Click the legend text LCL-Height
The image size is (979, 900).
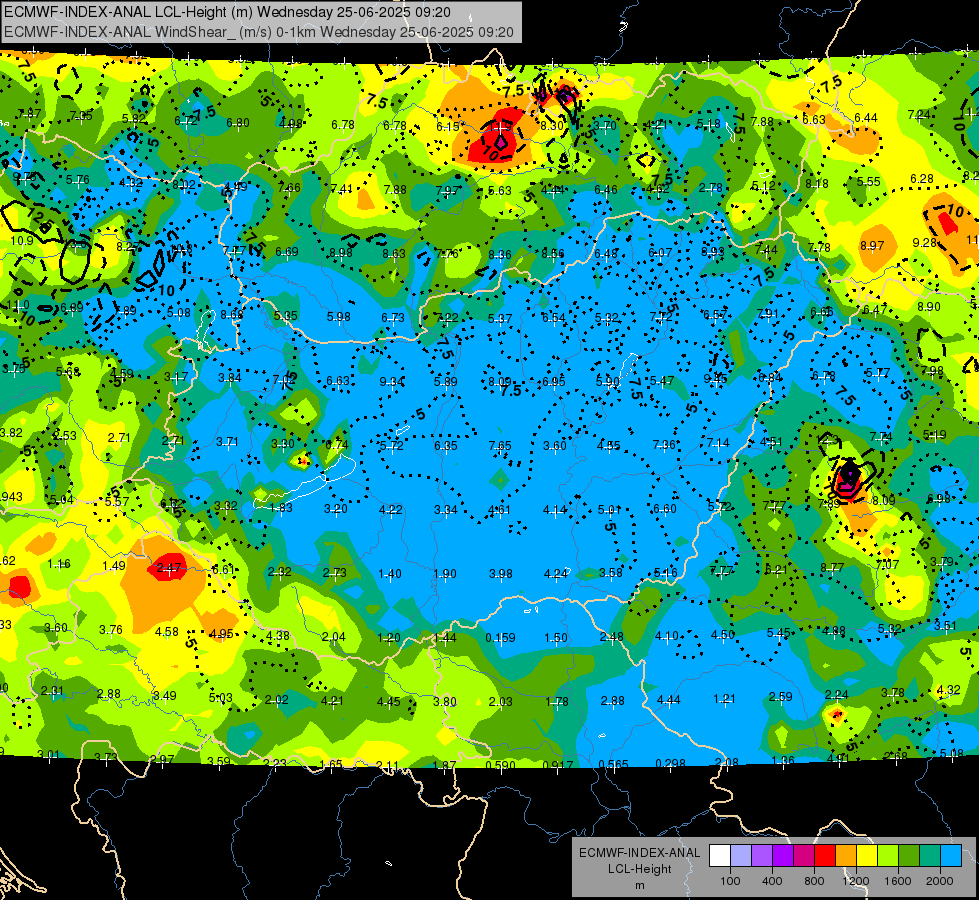[x=639, y=869]
